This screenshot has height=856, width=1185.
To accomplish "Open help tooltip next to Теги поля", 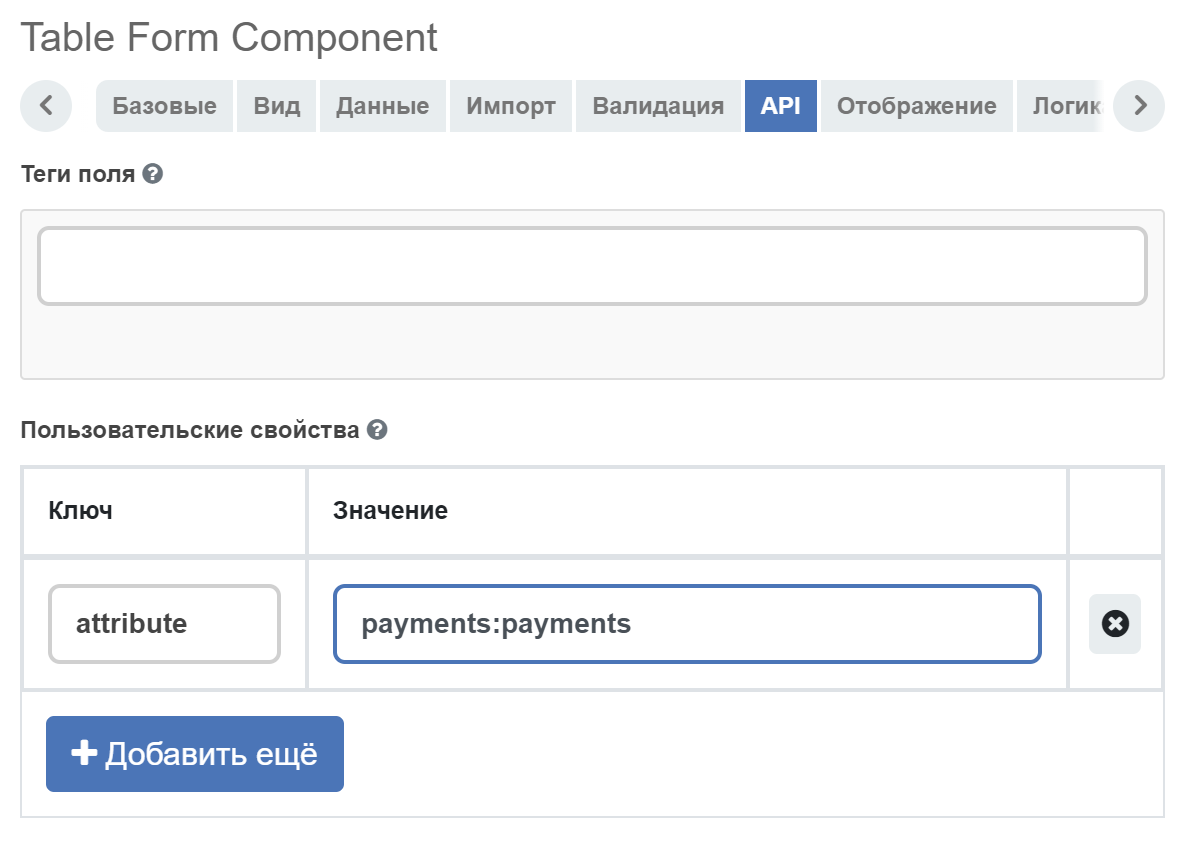I will (153, 174).
